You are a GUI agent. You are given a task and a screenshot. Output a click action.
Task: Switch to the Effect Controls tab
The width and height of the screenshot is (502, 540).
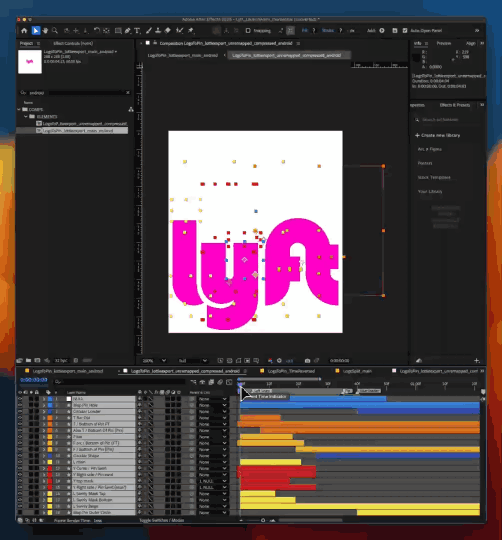coord(73,43)
